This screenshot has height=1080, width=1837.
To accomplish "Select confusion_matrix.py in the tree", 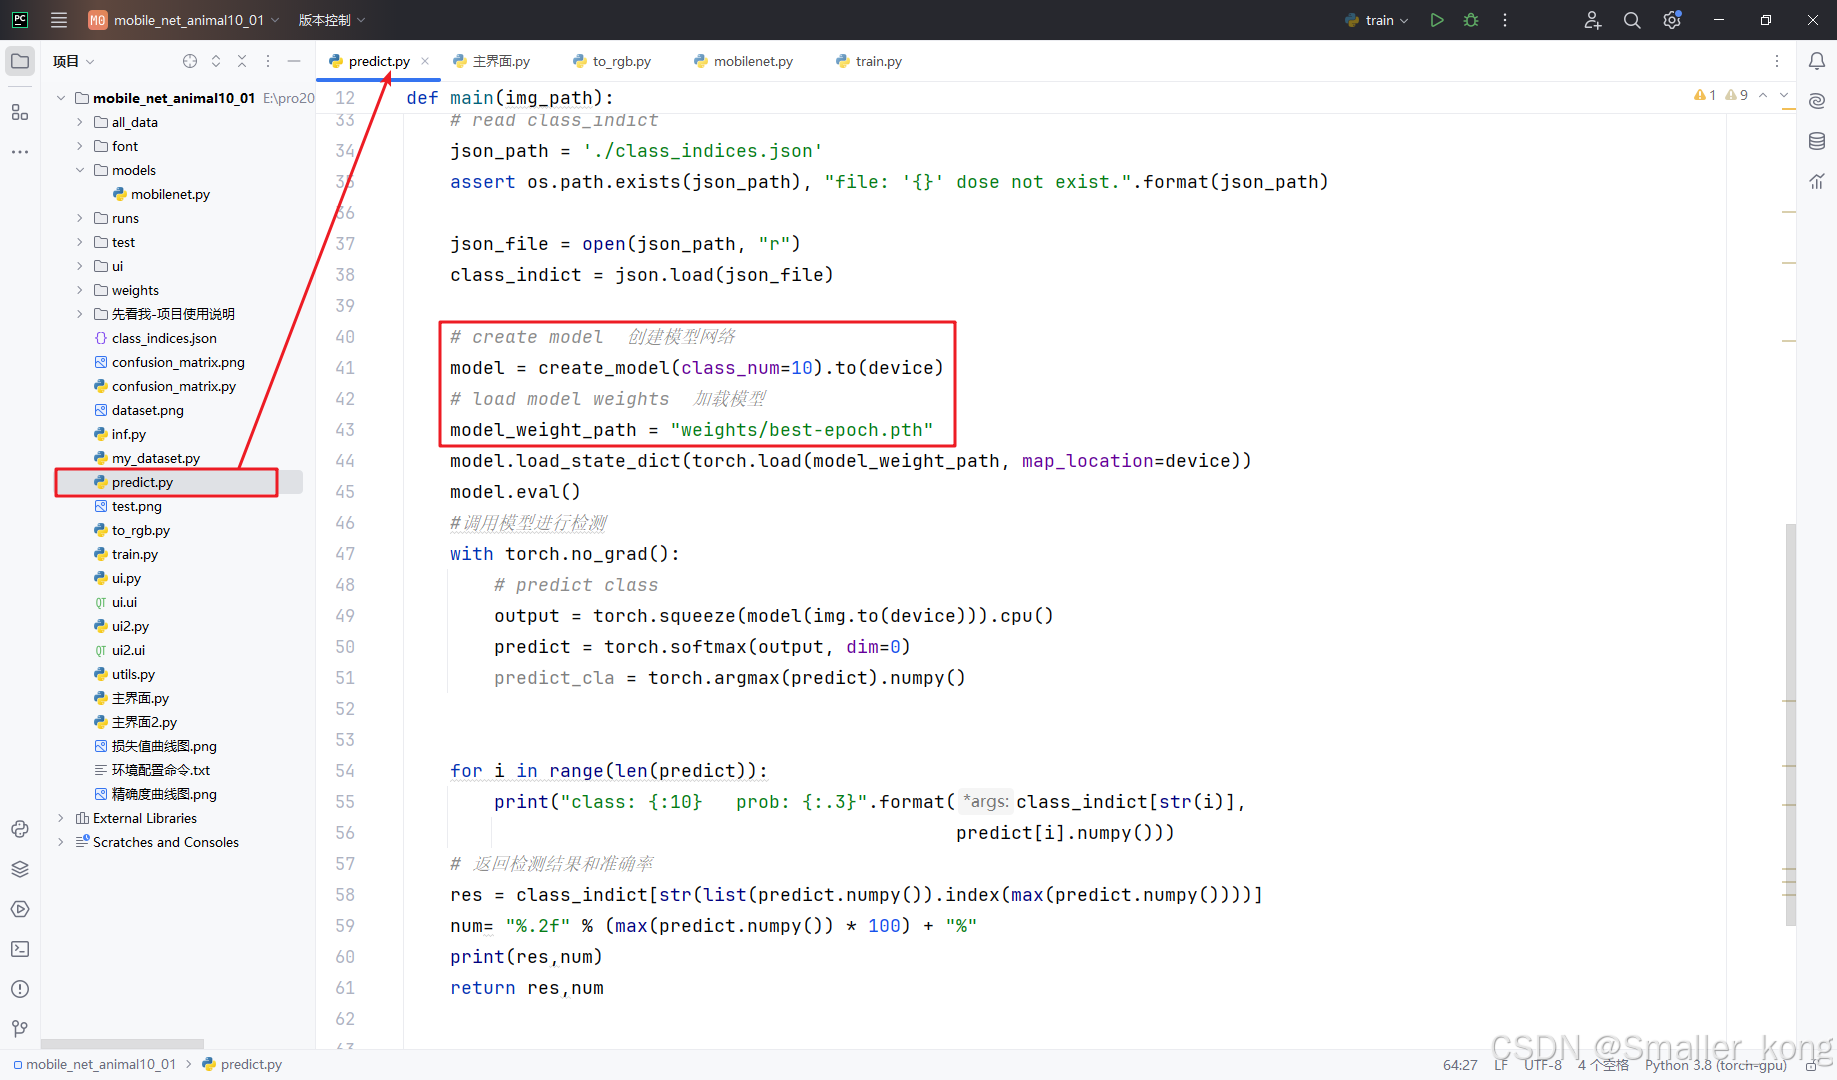I will 174,386.
